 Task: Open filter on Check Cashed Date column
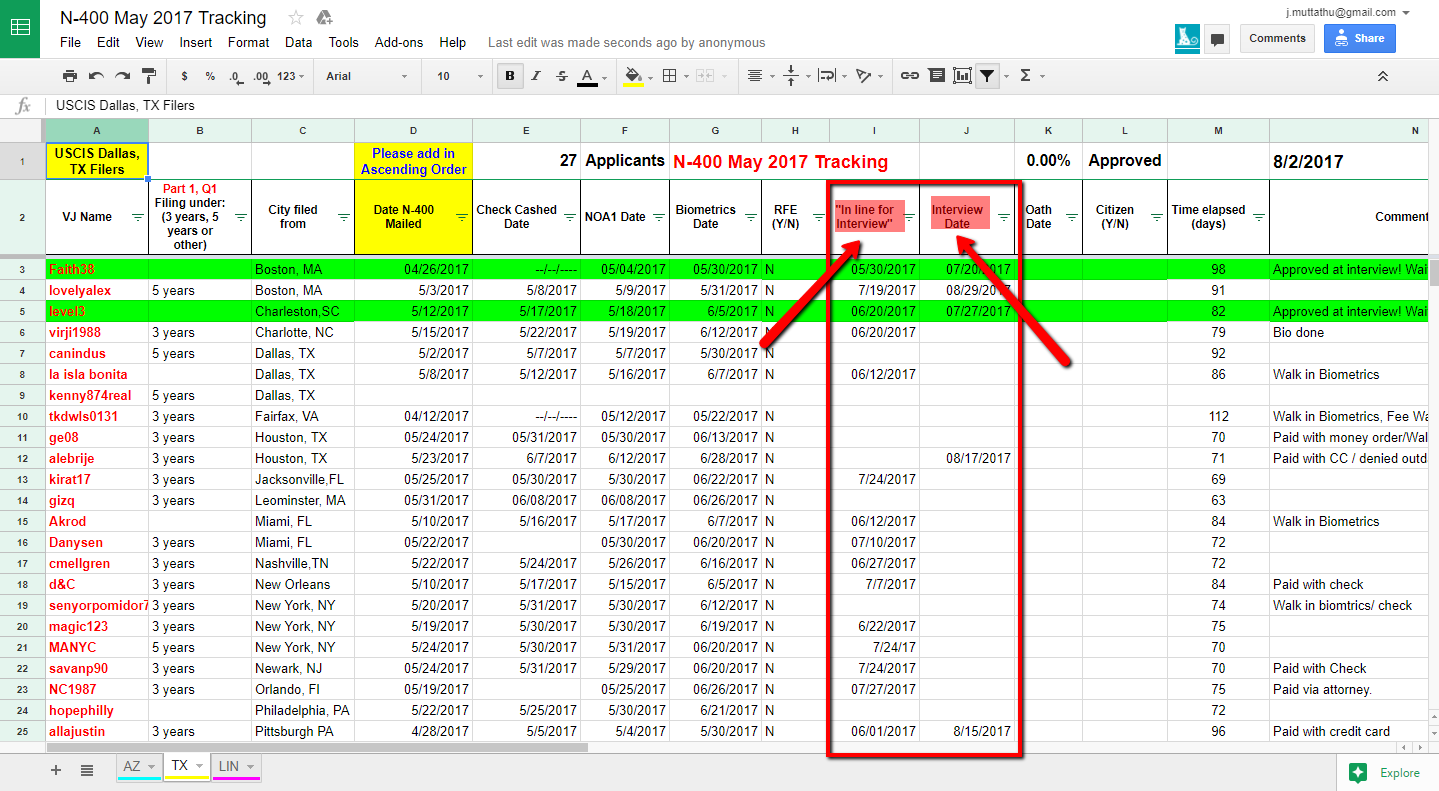click(569, 217)
